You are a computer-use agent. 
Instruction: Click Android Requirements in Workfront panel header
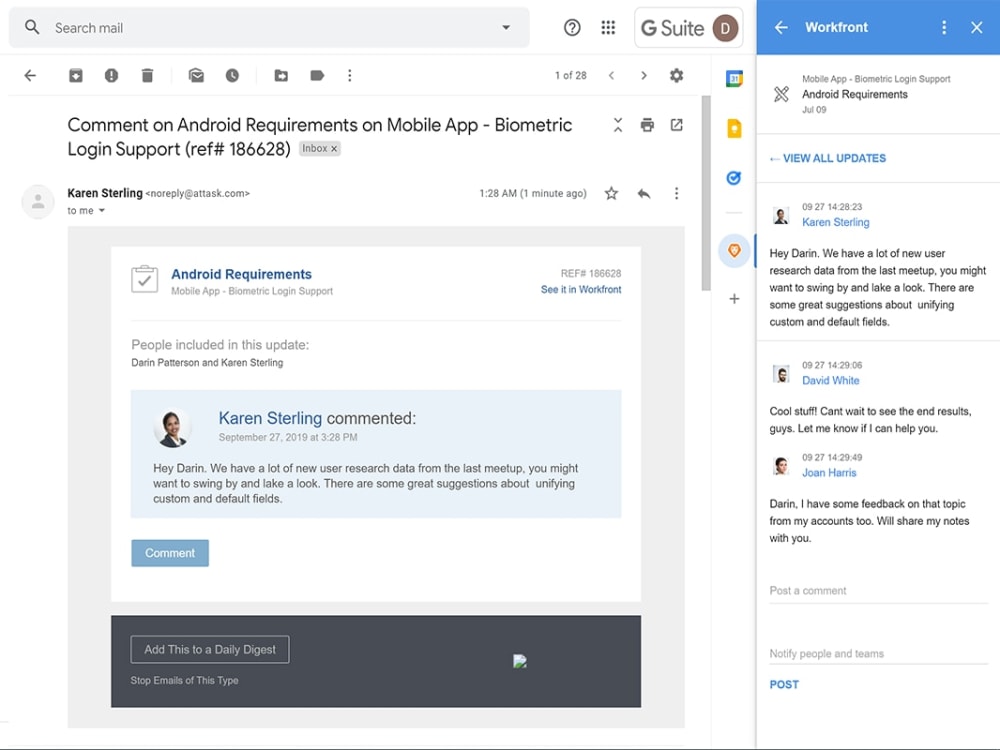855,94
